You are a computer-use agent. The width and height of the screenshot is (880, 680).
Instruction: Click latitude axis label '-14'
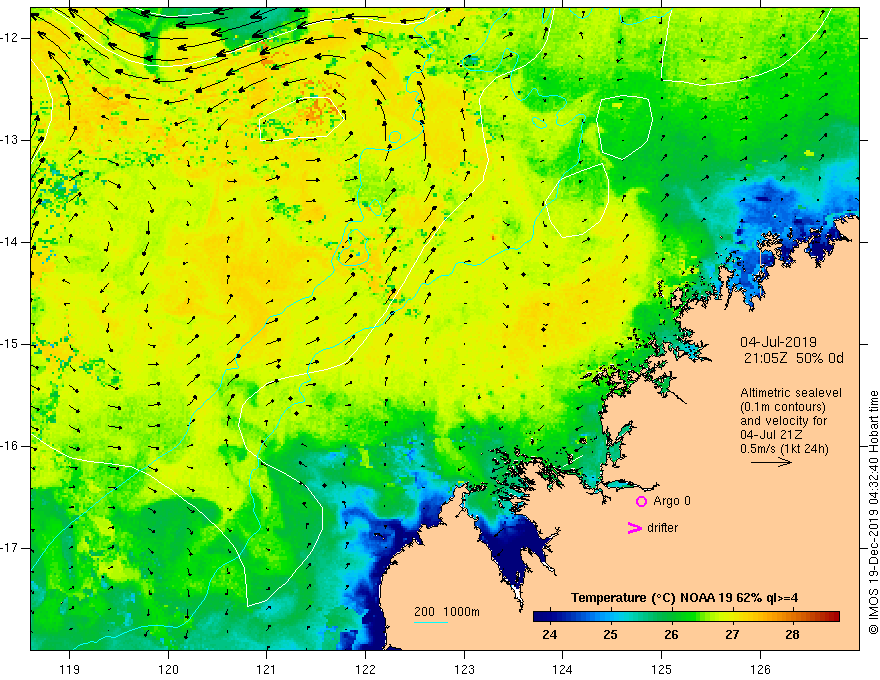coord(10,242)
